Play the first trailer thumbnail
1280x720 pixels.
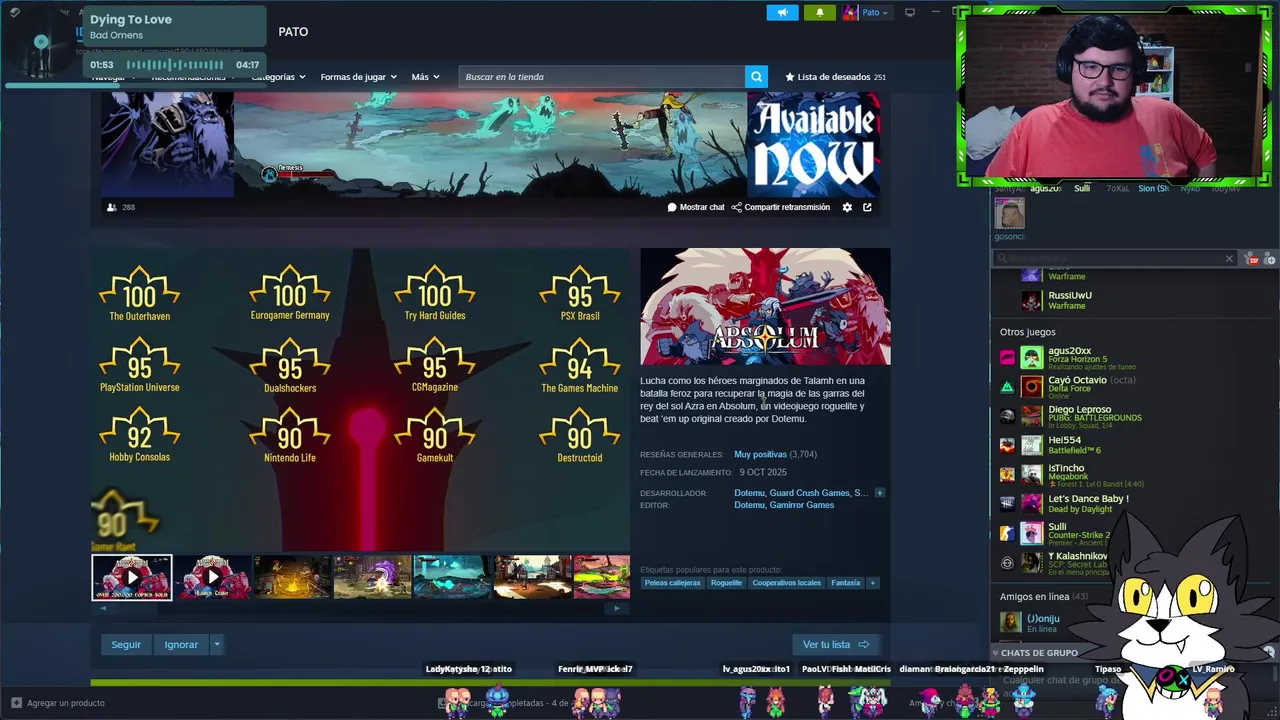pos(132,578)
